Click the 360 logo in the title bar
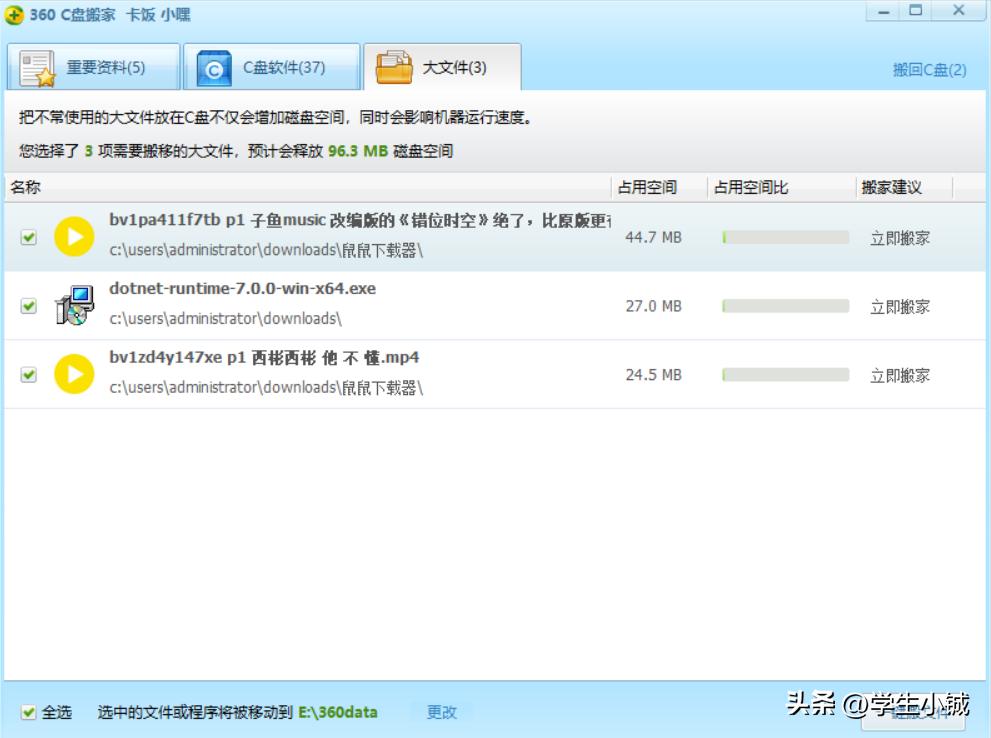The height and width of the screenshot is (738, 991). [x=15, y=14]
